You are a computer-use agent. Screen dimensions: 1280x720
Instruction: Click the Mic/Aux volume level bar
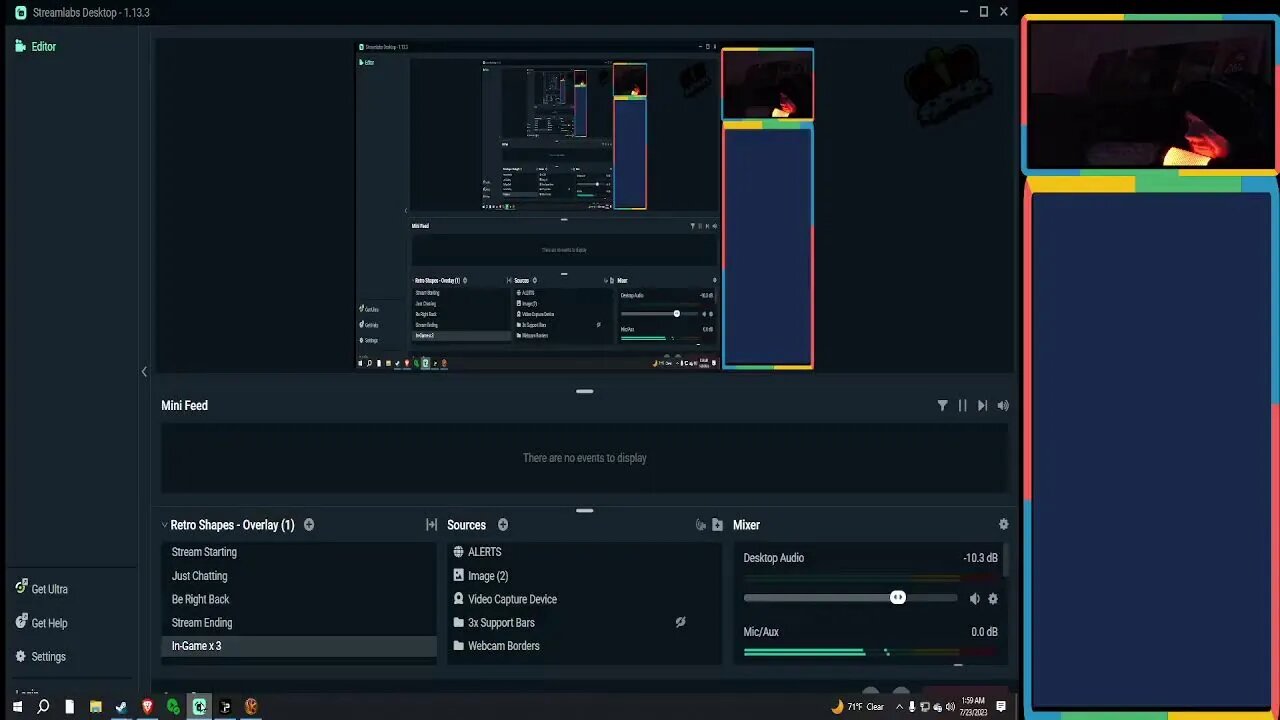click(x=871, y=652)
